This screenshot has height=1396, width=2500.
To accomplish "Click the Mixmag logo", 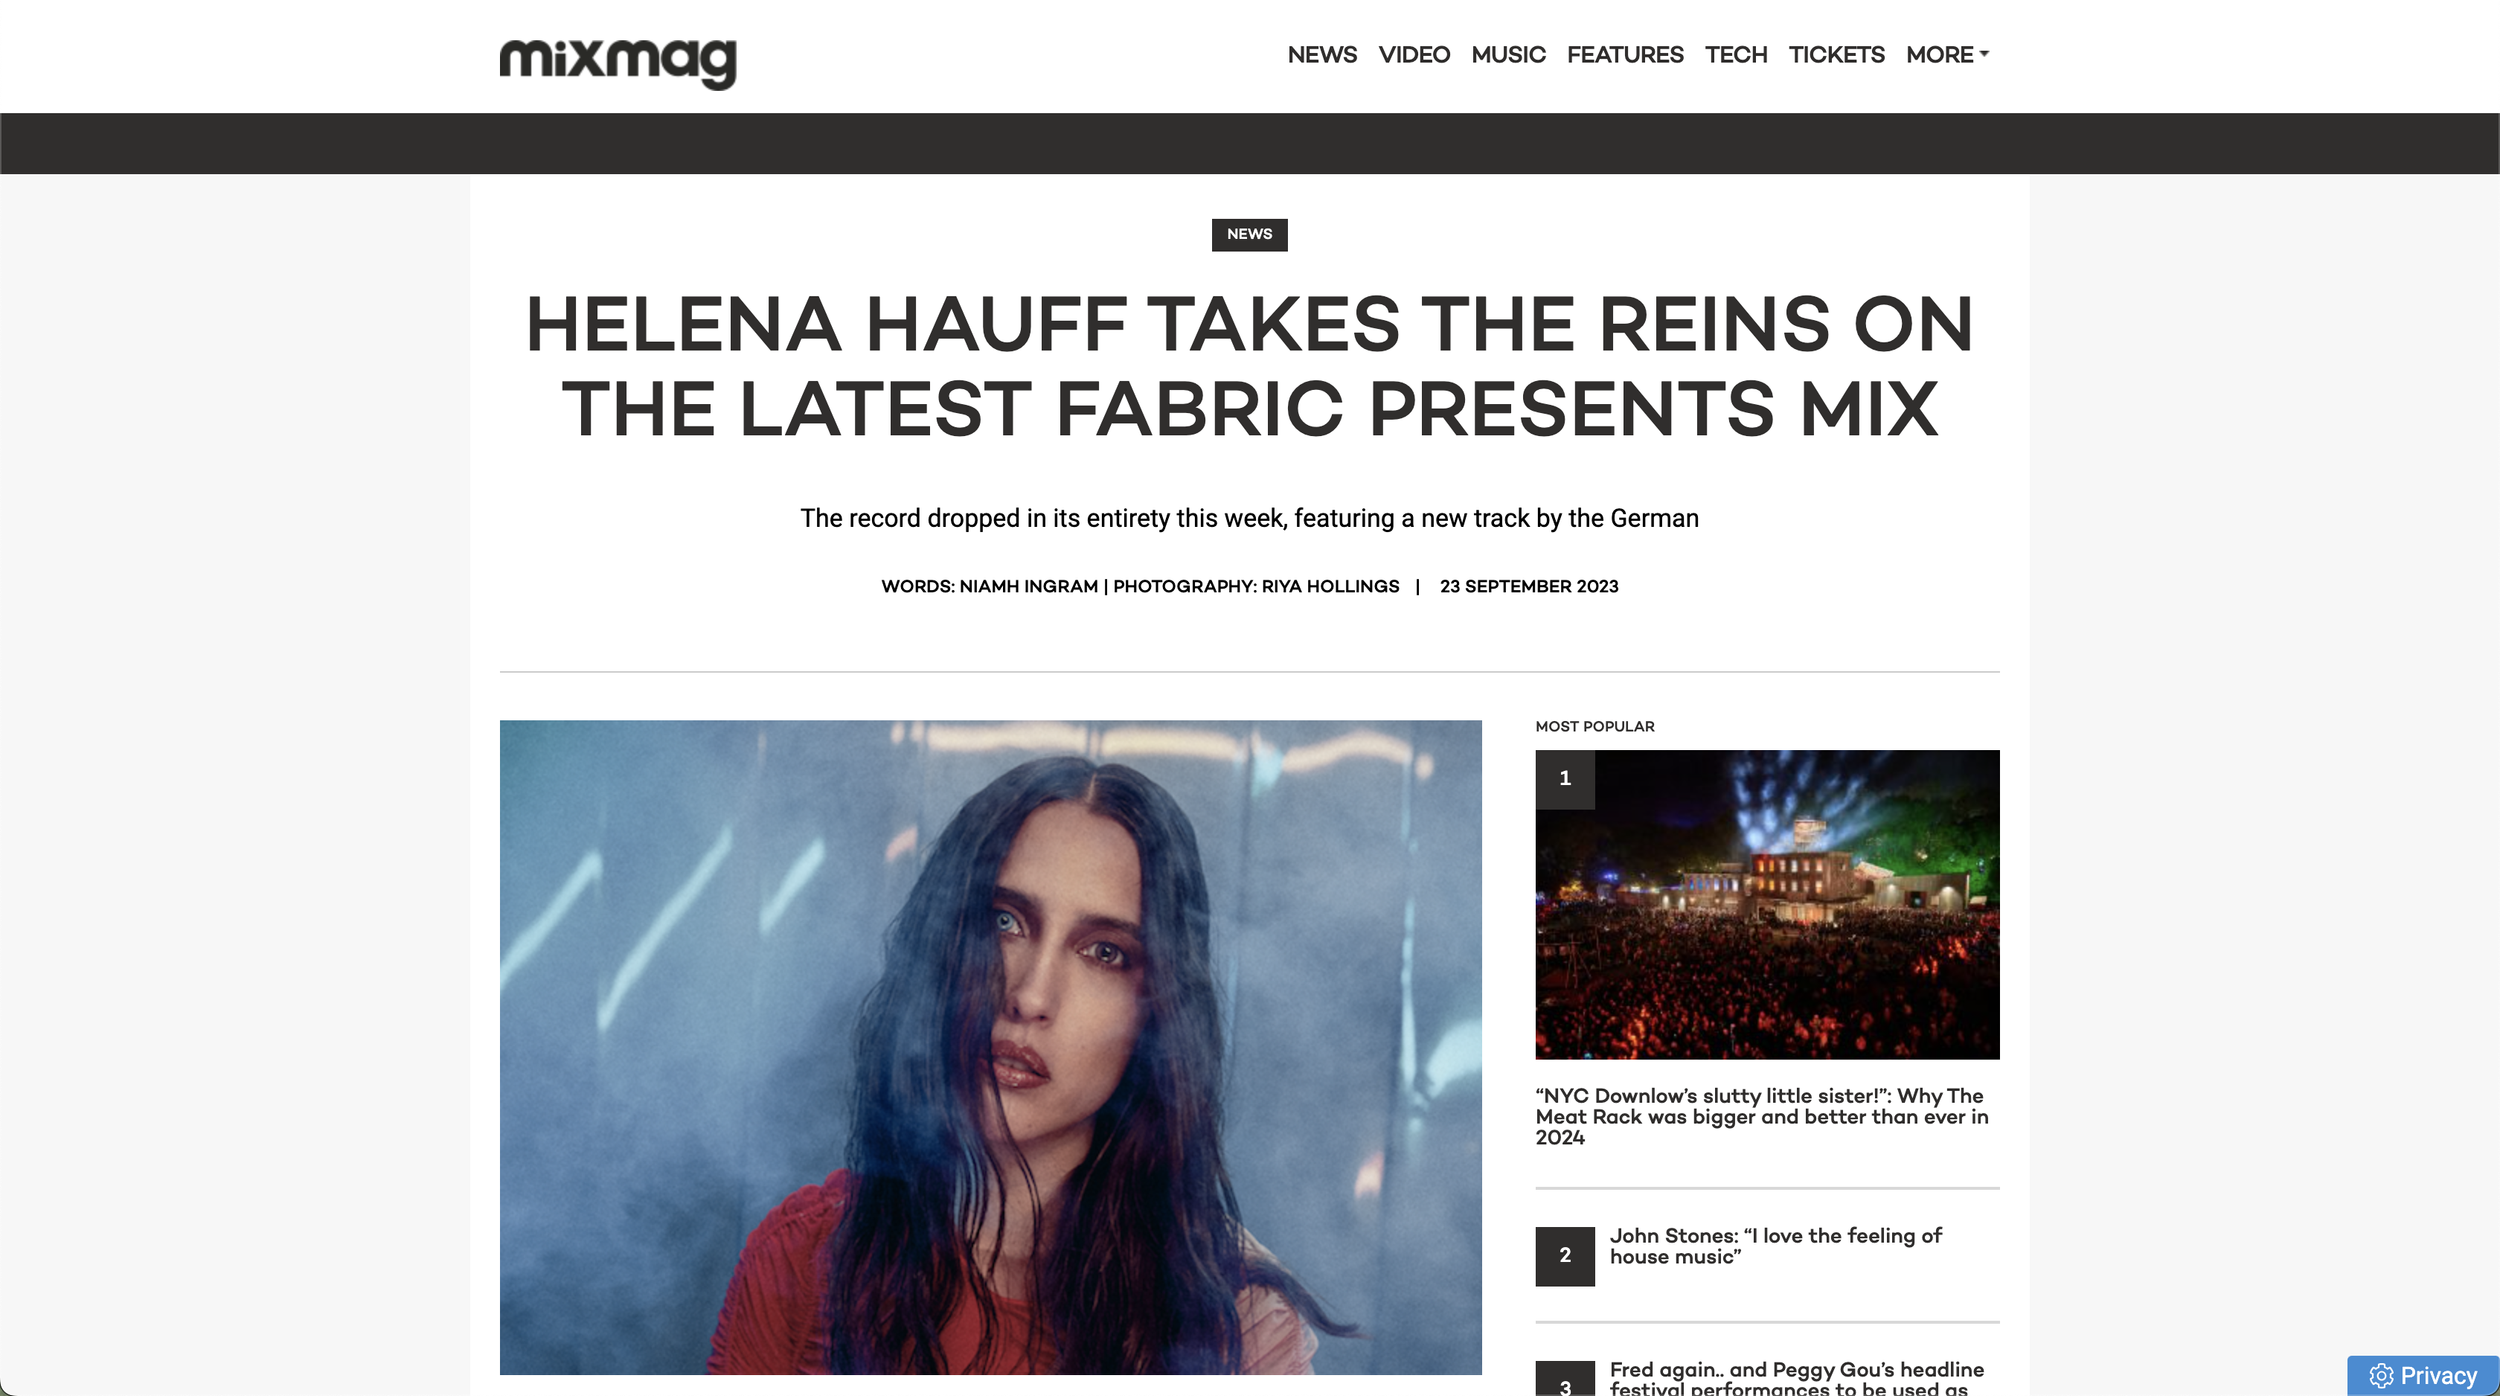I will pyautogui.click(x=618, y=62).
